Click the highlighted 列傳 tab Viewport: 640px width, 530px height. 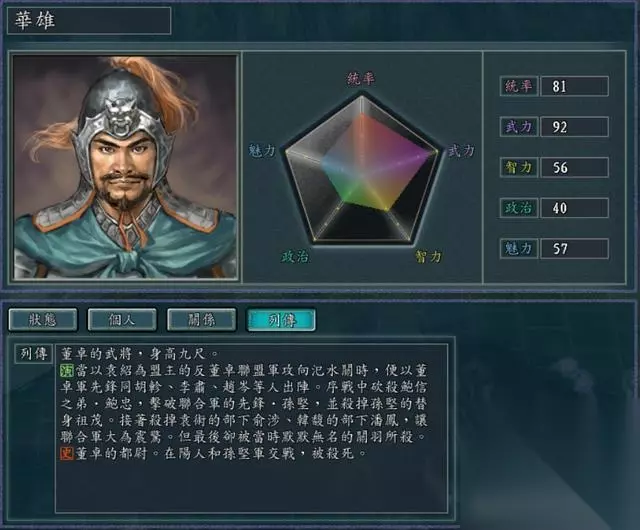click(281, 319)
